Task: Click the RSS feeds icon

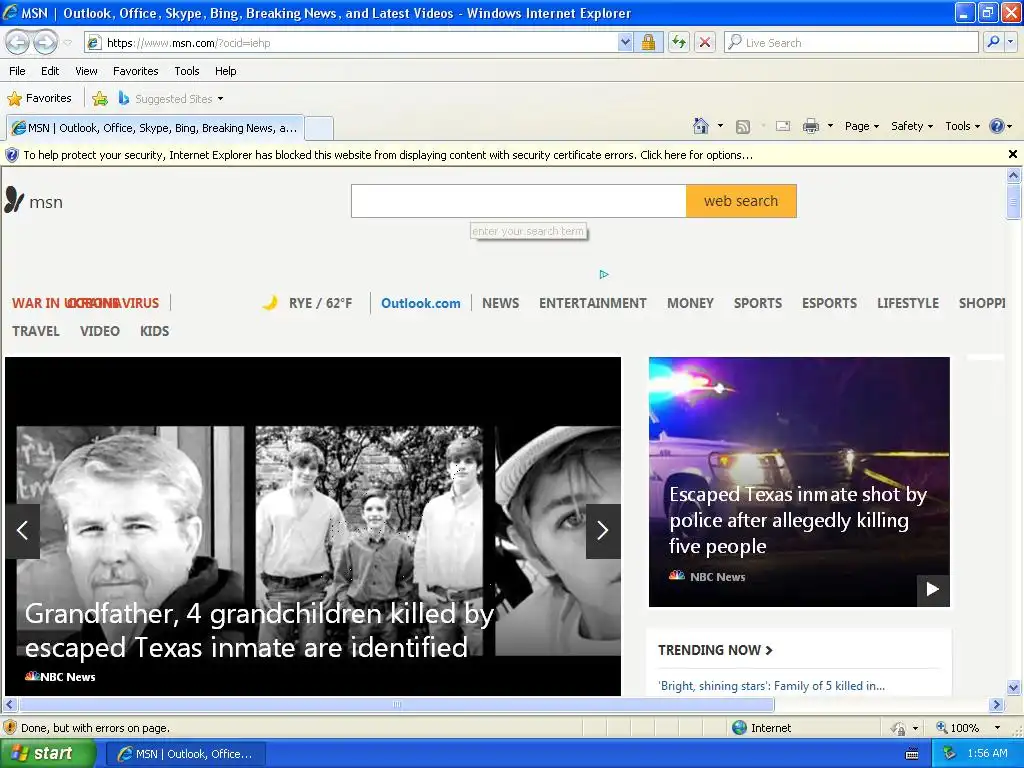Action: (x=743, y=127)
